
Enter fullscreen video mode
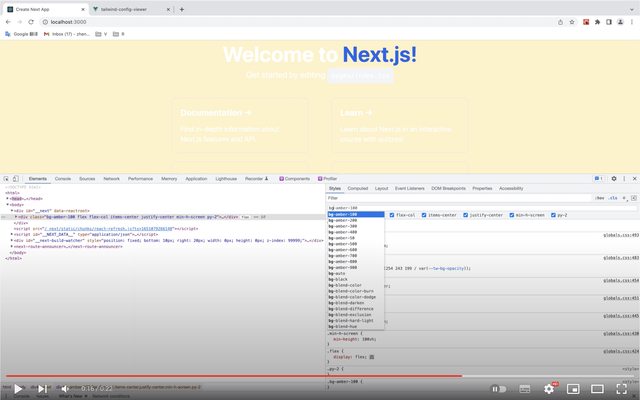[x=622, y=389]
